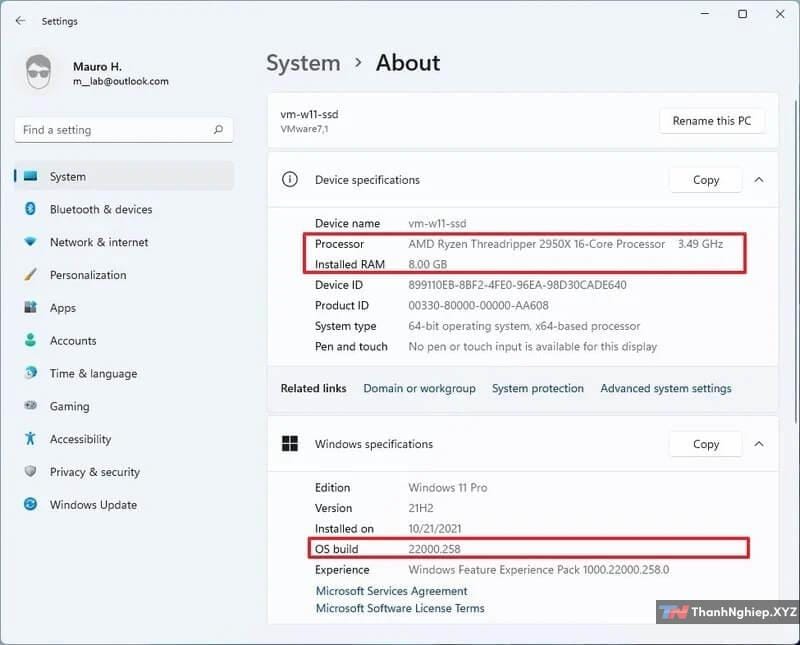This screenshot has height=645, width=800.
Task: Click the Time & language globe icon
Action: coord(31,373)
